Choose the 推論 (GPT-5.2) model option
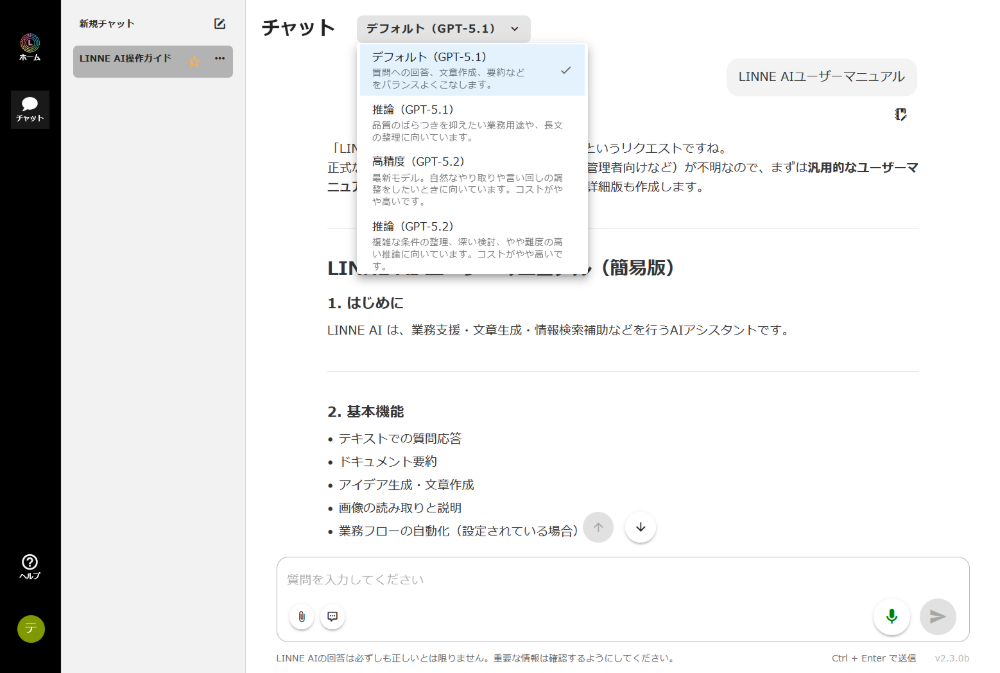Screen dimensions: 1000x673 click(472, 244)
